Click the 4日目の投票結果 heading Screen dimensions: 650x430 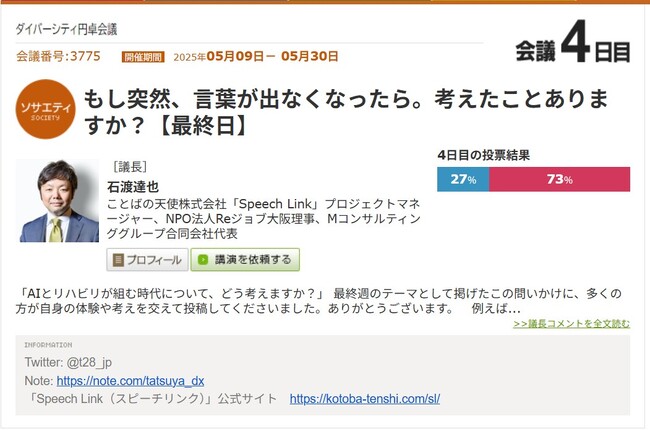tap(483, 155)
